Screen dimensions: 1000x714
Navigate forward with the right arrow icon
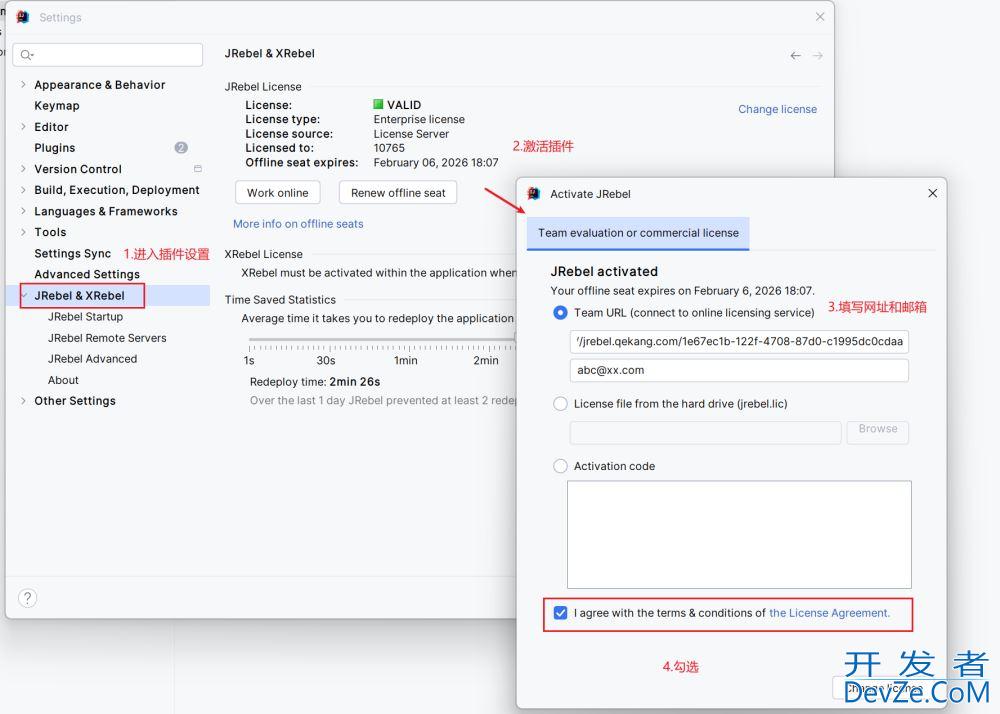818,55
